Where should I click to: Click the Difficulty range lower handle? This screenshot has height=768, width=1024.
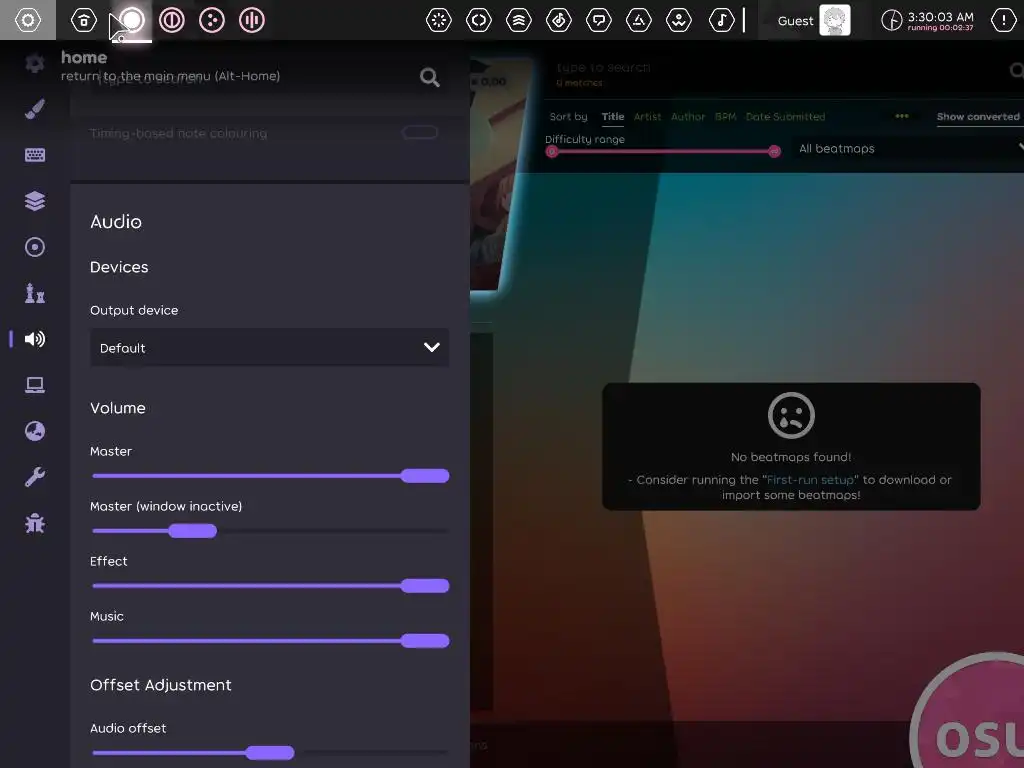click(552, 152)
